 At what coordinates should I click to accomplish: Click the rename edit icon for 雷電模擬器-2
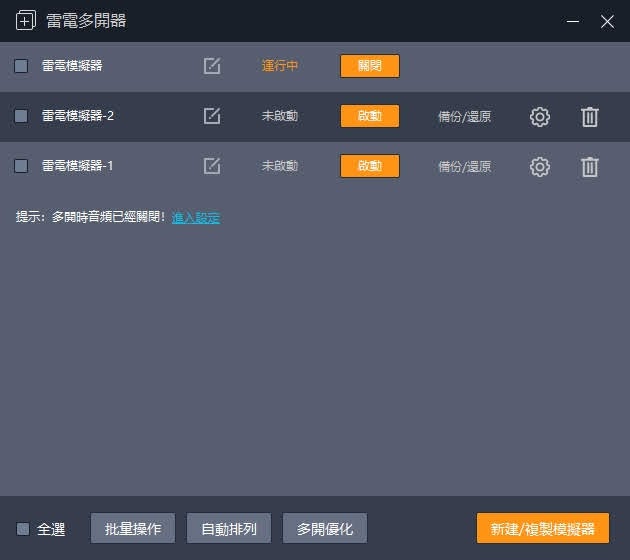coord(212,116)
